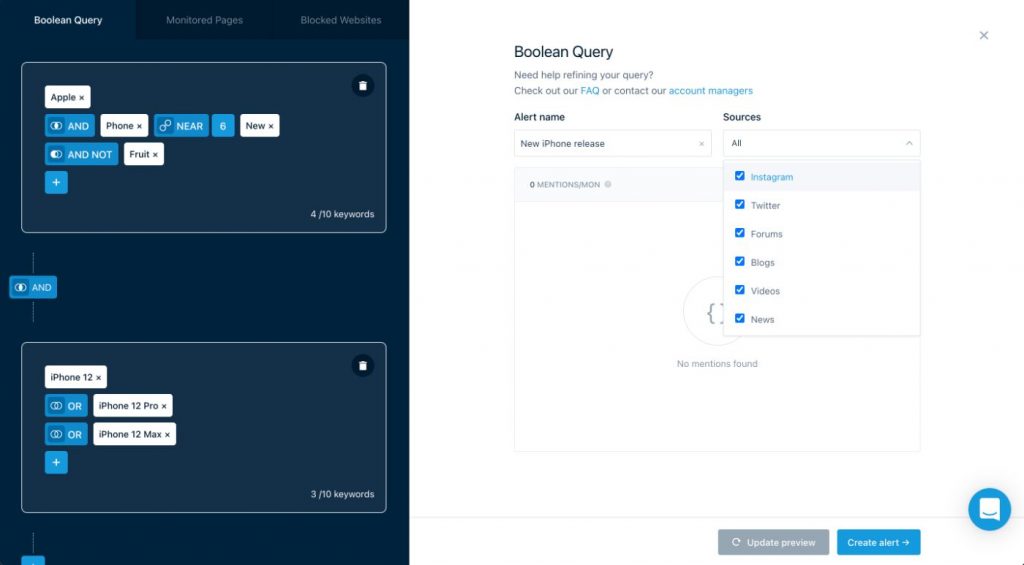Delete the first keyword group with trash icon
This screenshot has width=1024, height=565.
click(362, 86)
